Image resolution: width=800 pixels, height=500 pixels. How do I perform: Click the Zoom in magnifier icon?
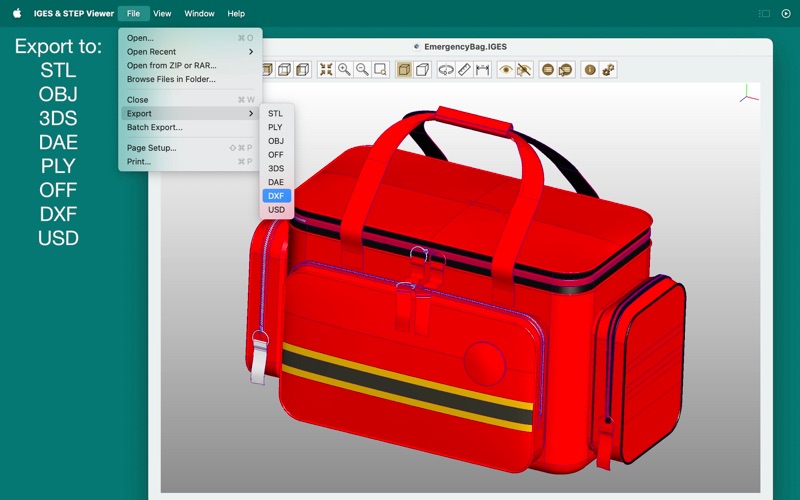(x=344, y=69)
